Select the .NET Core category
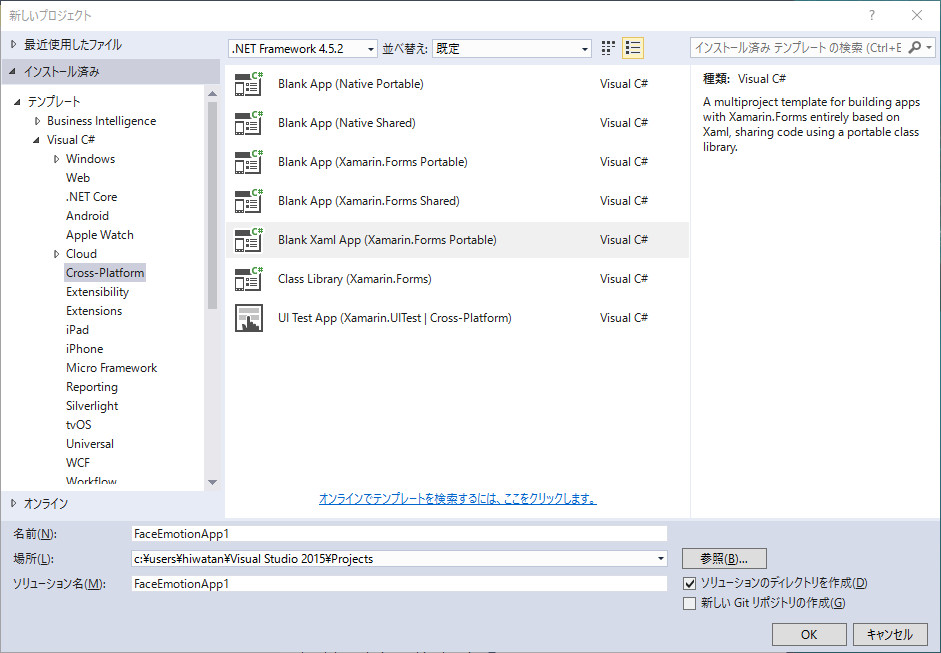 [91, 197]
